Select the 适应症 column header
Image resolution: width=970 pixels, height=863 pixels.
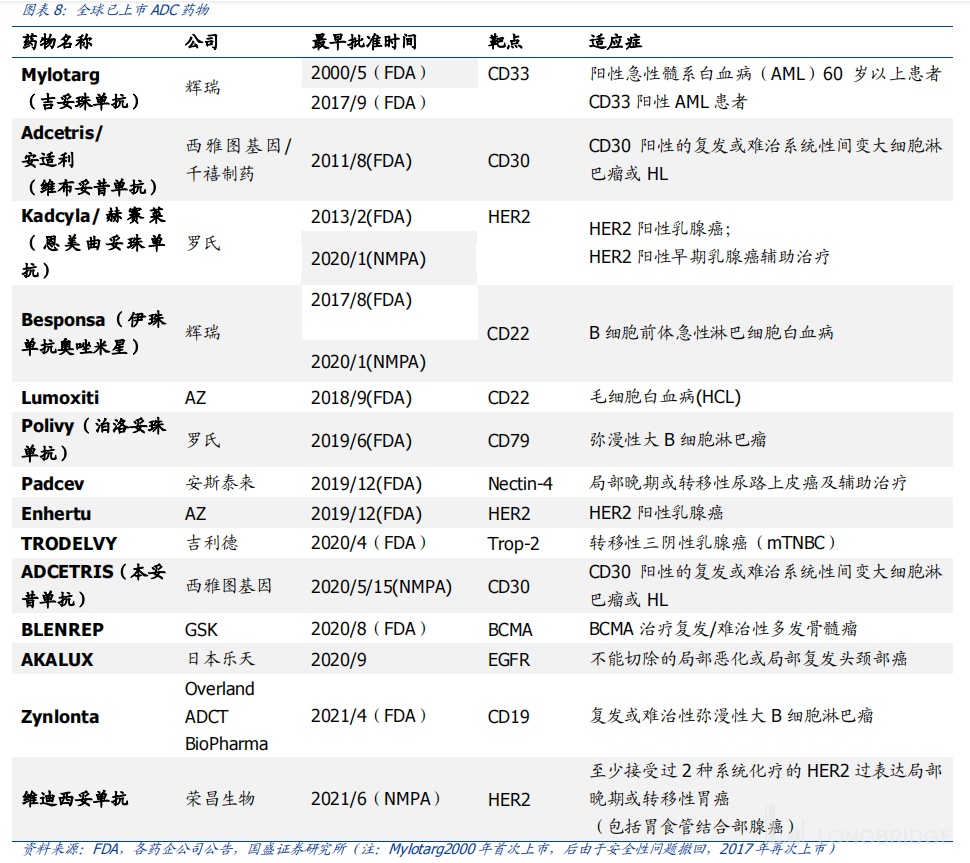pos(615,42)
